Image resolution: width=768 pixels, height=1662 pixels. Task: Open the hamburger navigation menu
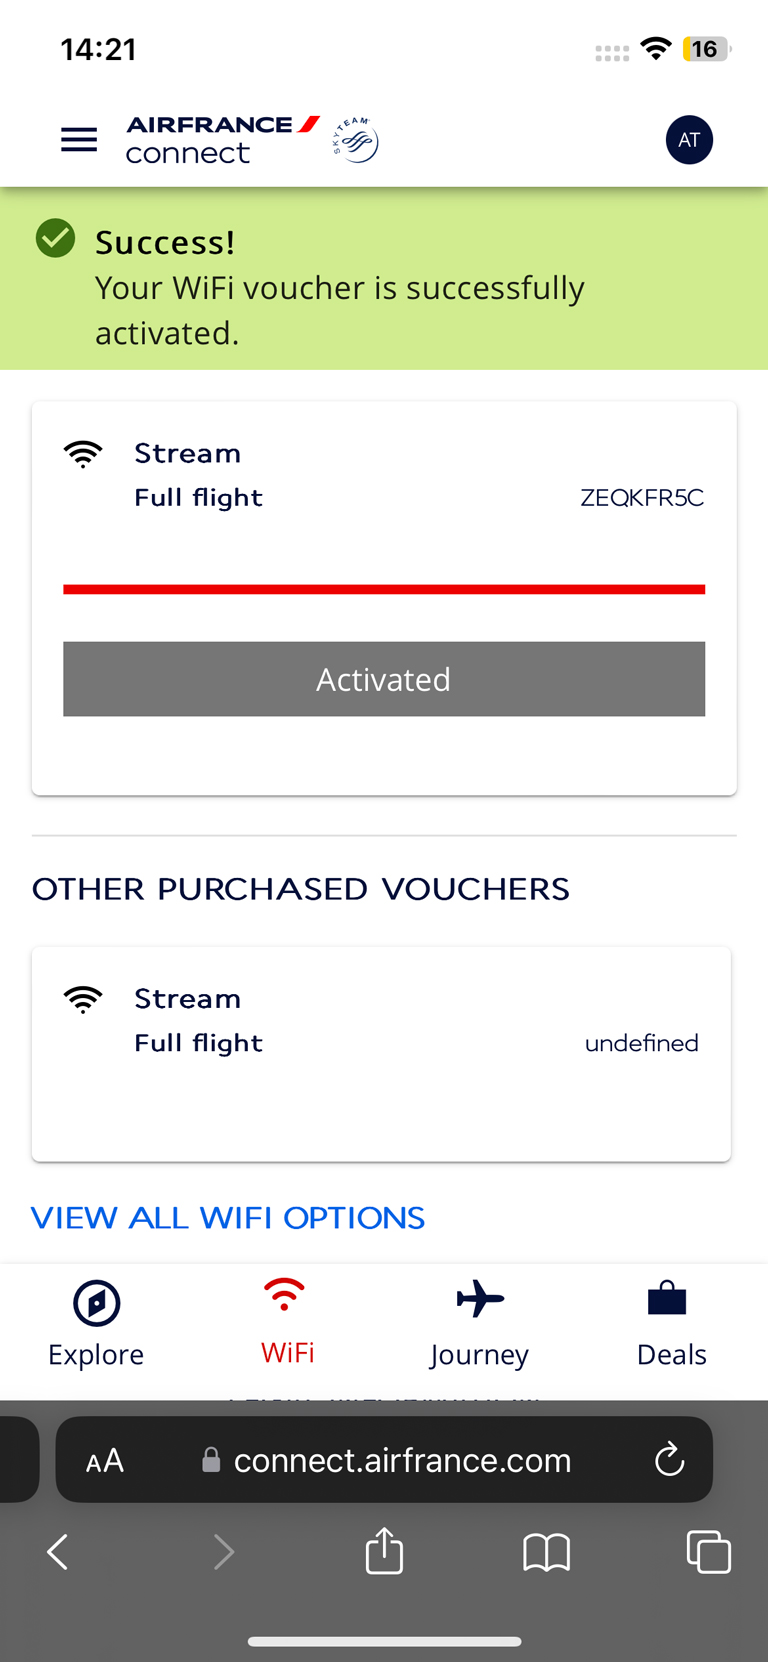click(x=79, y=140)
